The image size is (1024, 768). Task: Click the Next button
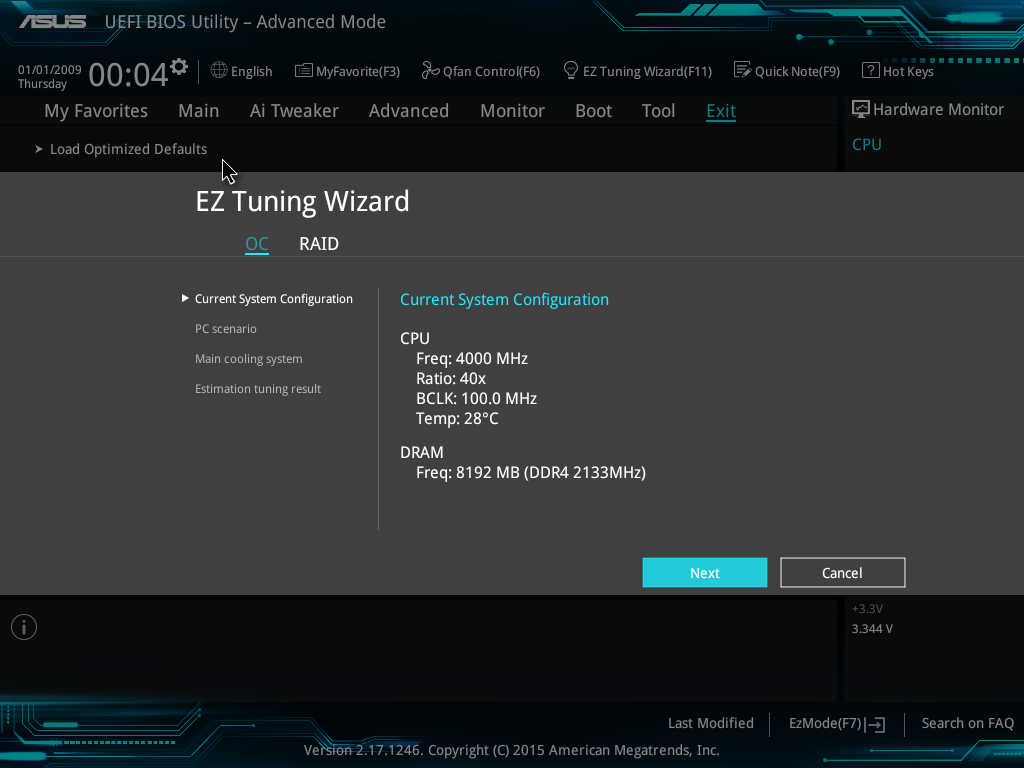coord(705,573)
